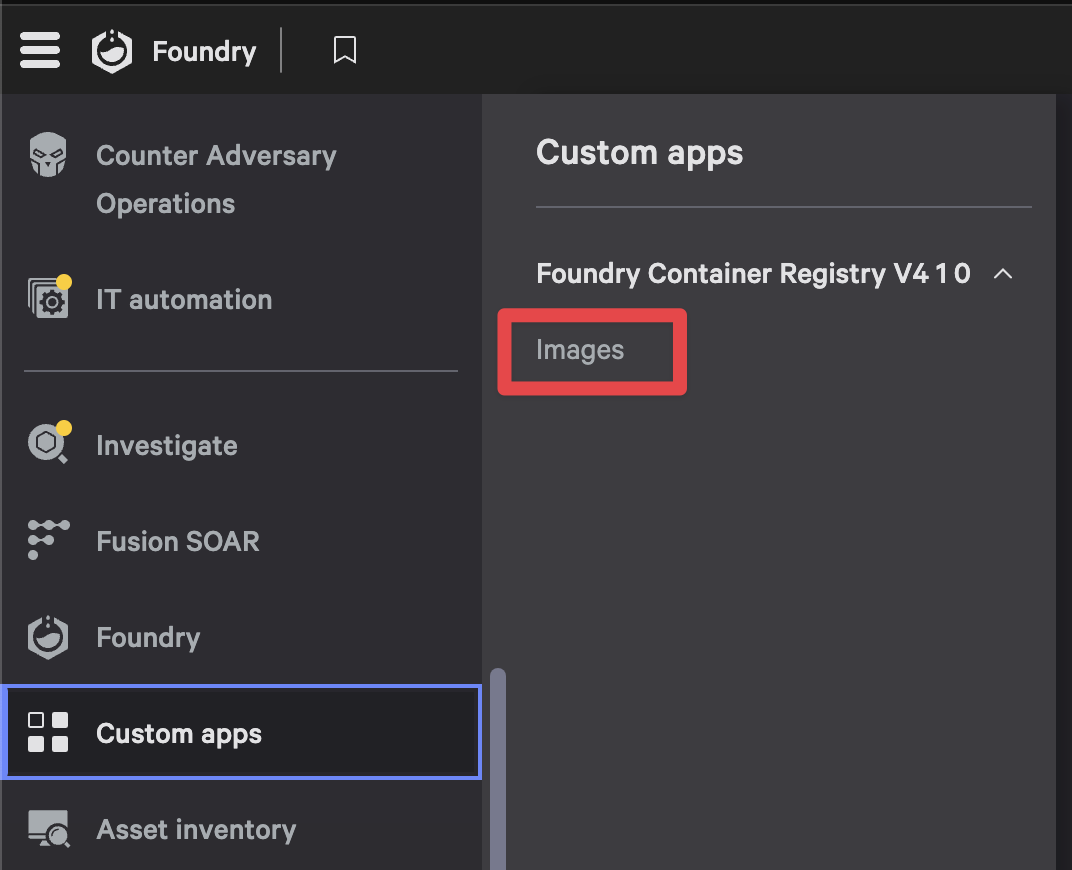Click the Fusion SOAR workflow icon
Viewport: 1072px width, 870px height.
tap(48, 540)
